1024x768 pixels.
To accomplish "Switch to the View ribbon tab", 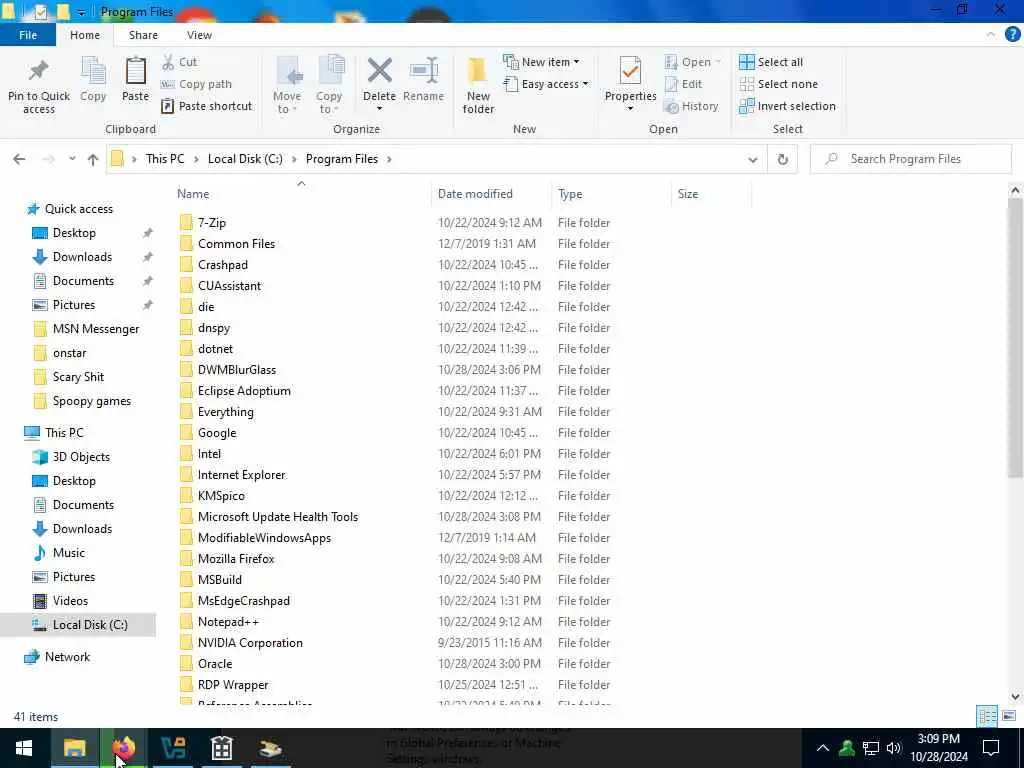I will pyautogui.click(x=199, y=35).
